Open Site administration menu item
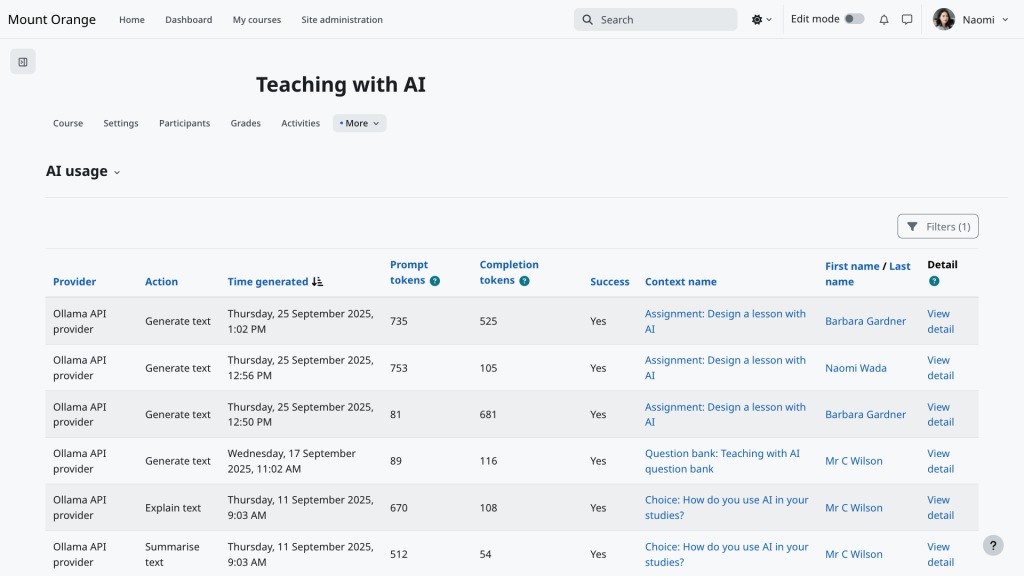This screenshot has height=576, width=1024. point(342,20)
